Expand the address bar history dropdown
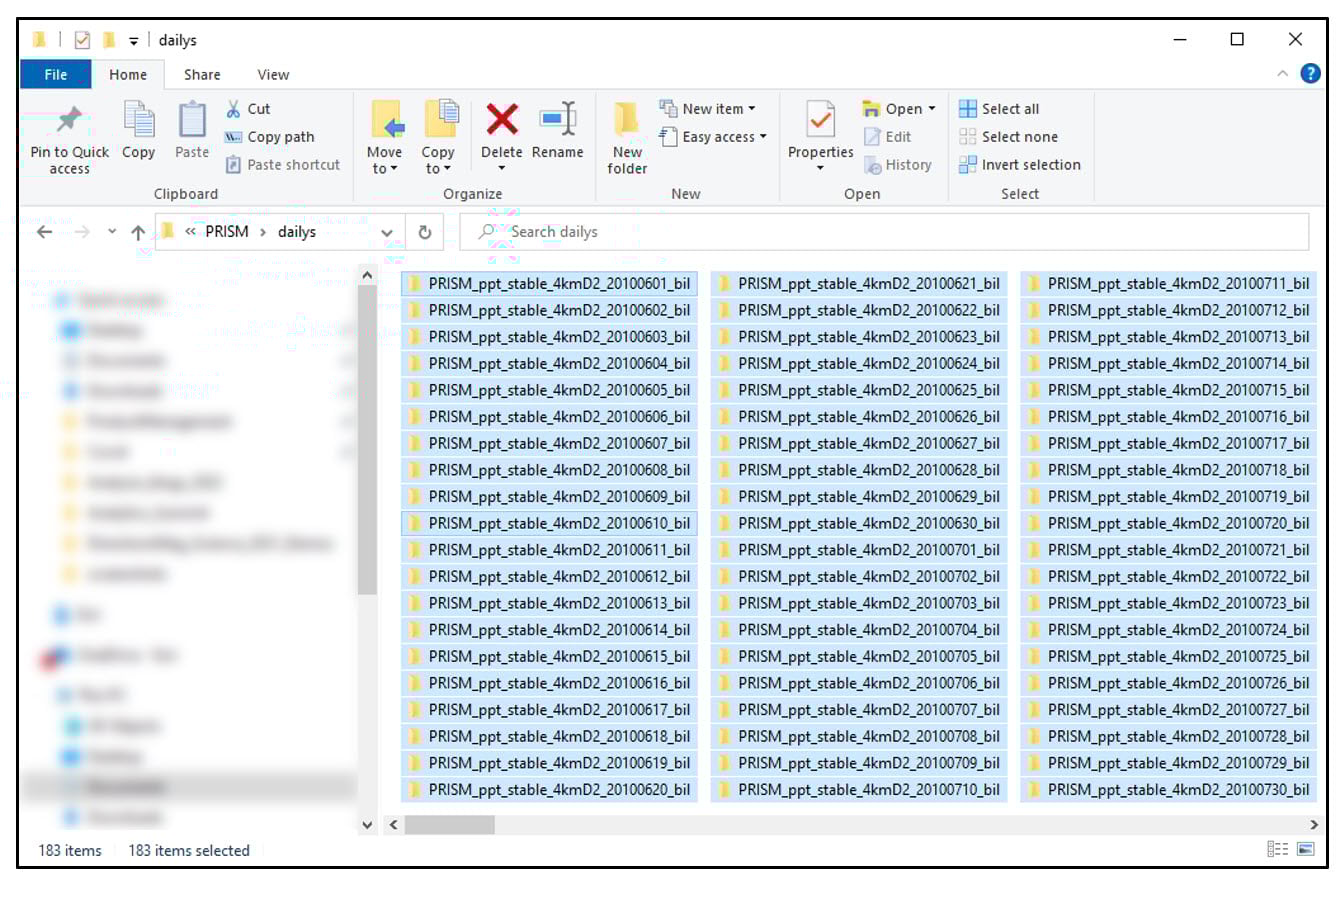This screenshot has height=898, width=1344. [x=387, y=232]
